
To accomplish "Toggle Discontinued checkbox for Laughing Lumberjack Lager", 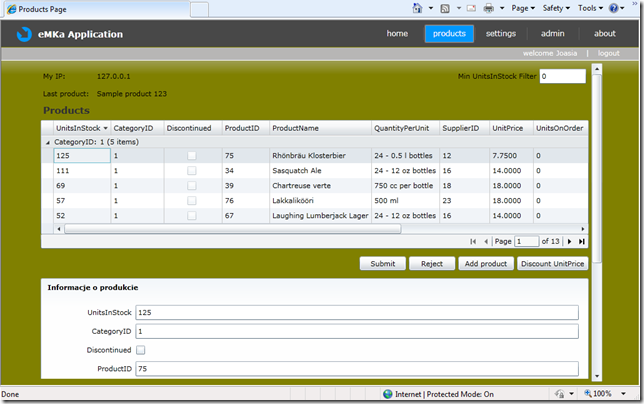I will [x=191, y=216].
